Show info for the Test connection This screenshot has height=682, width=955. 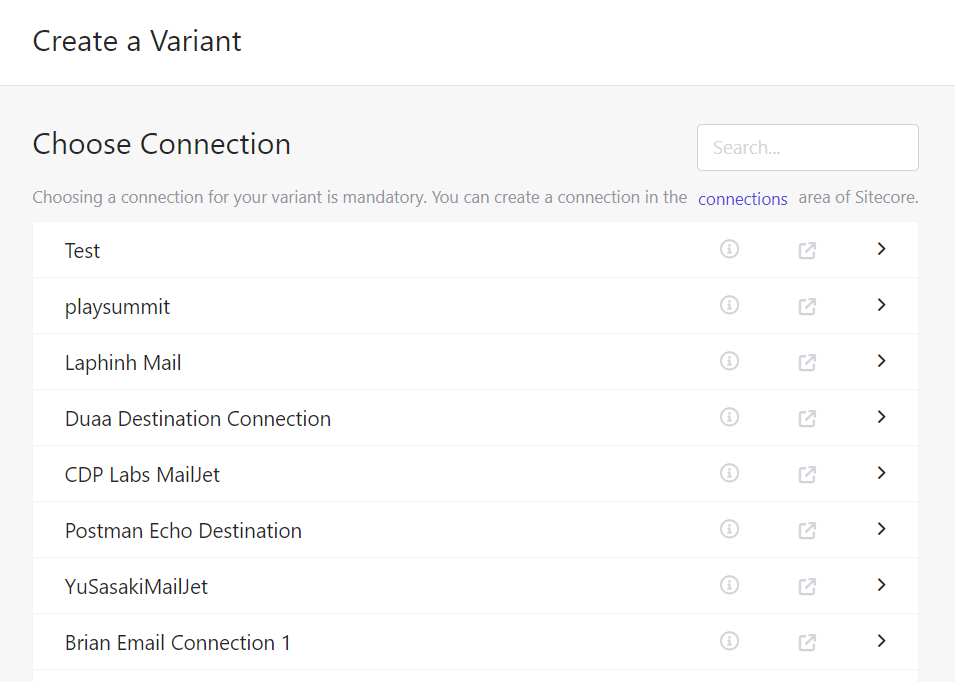coord(729,249)
